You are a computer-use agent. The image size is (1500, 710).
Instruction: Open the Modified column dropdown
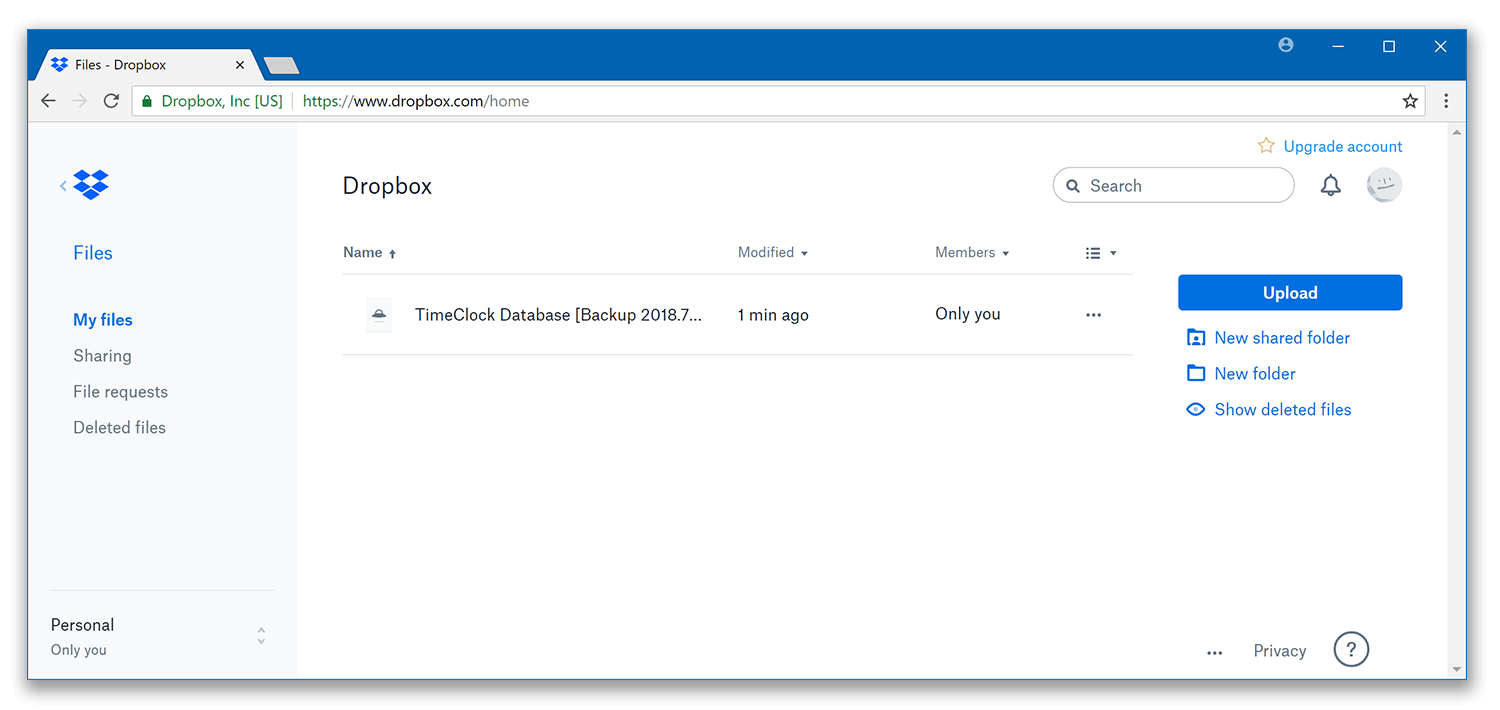773,253
